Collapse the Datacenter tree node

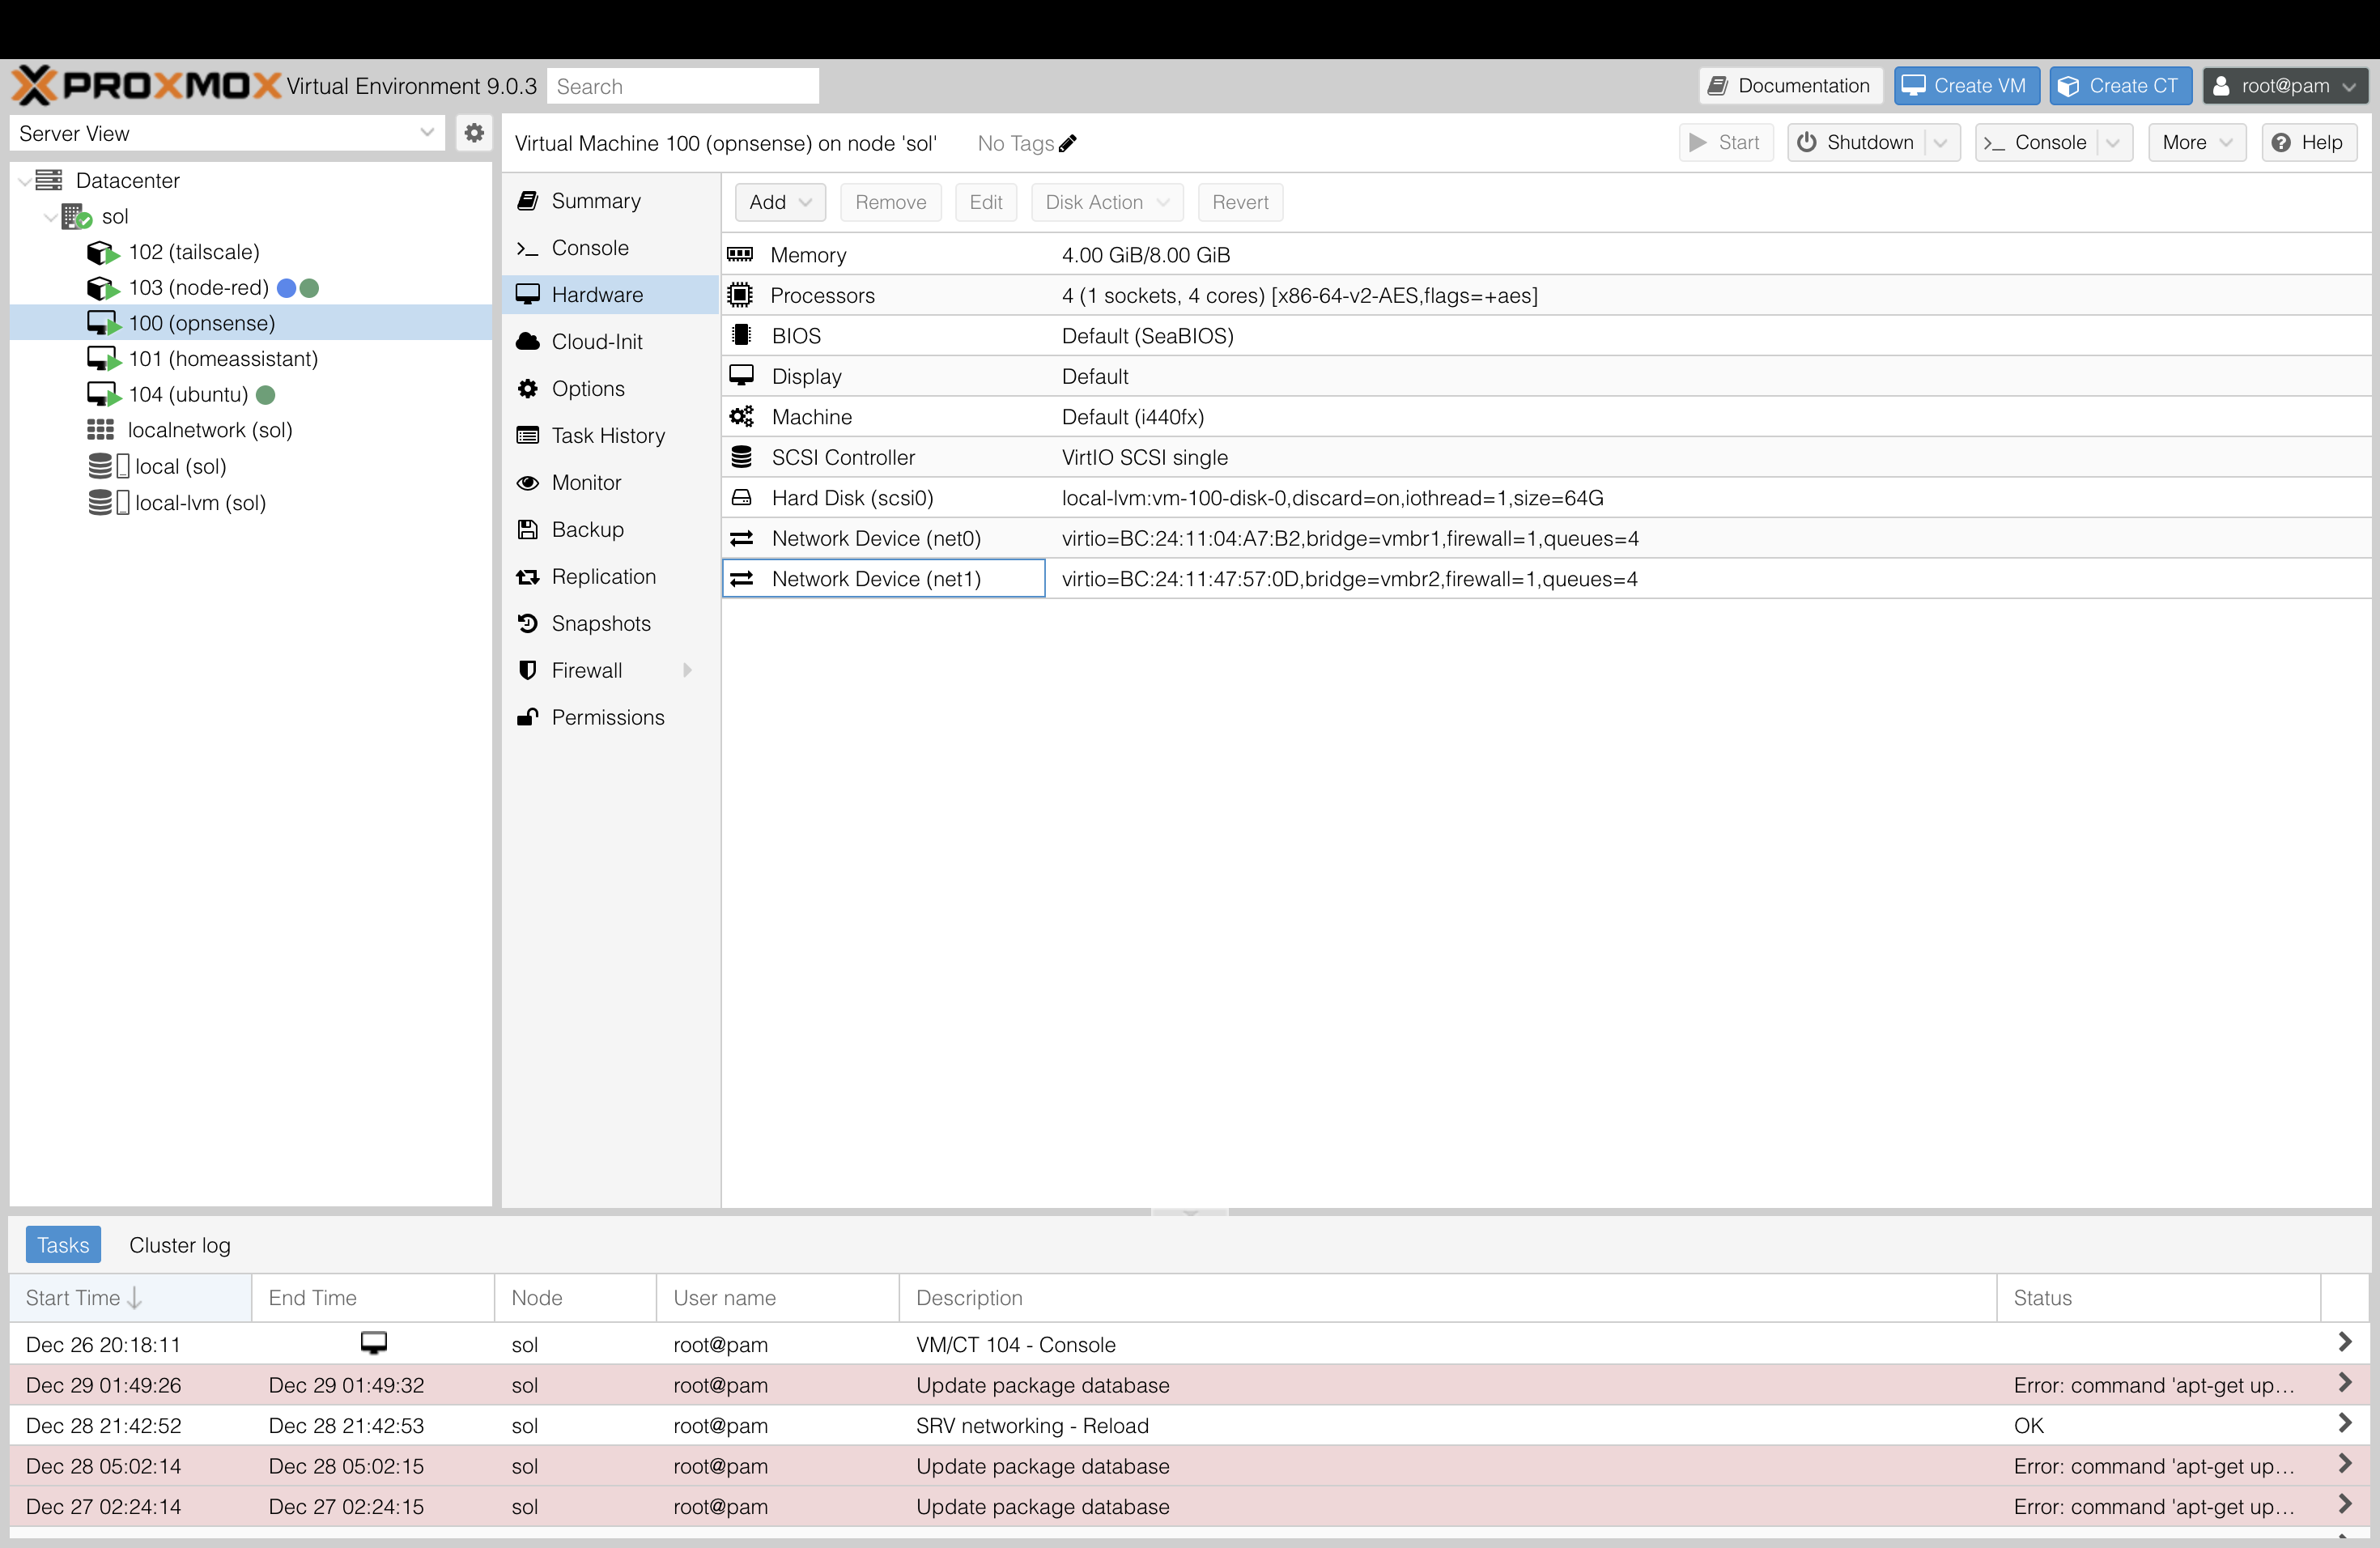coord(24,181)
